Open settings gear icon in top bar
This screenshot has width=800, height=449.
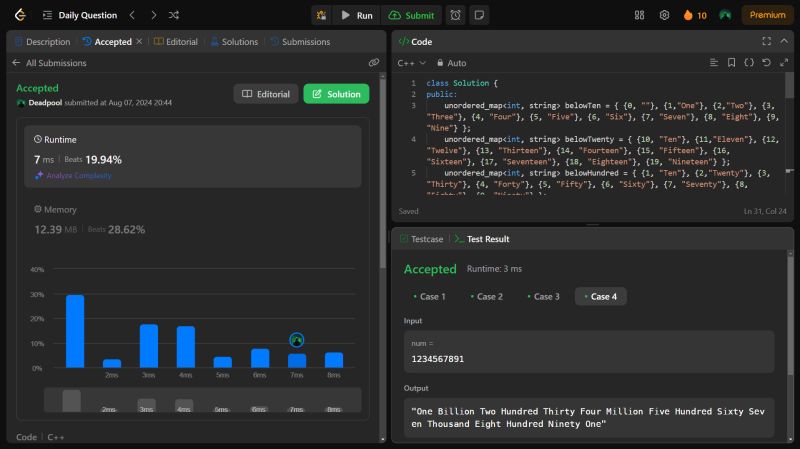click(664, 15)
